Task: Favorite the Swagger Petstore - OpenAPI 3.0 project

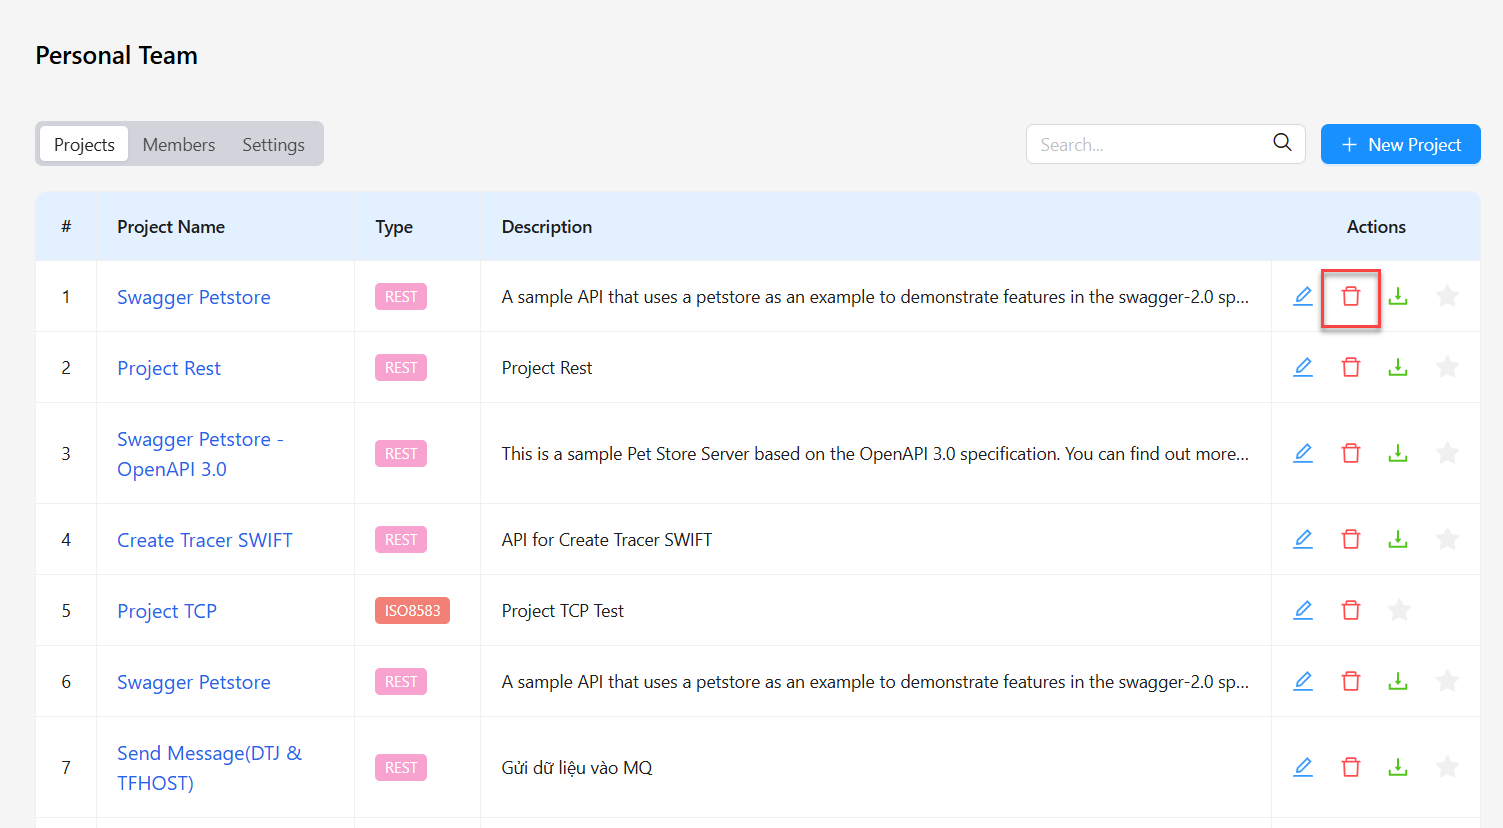Action: pos(1447,453)
